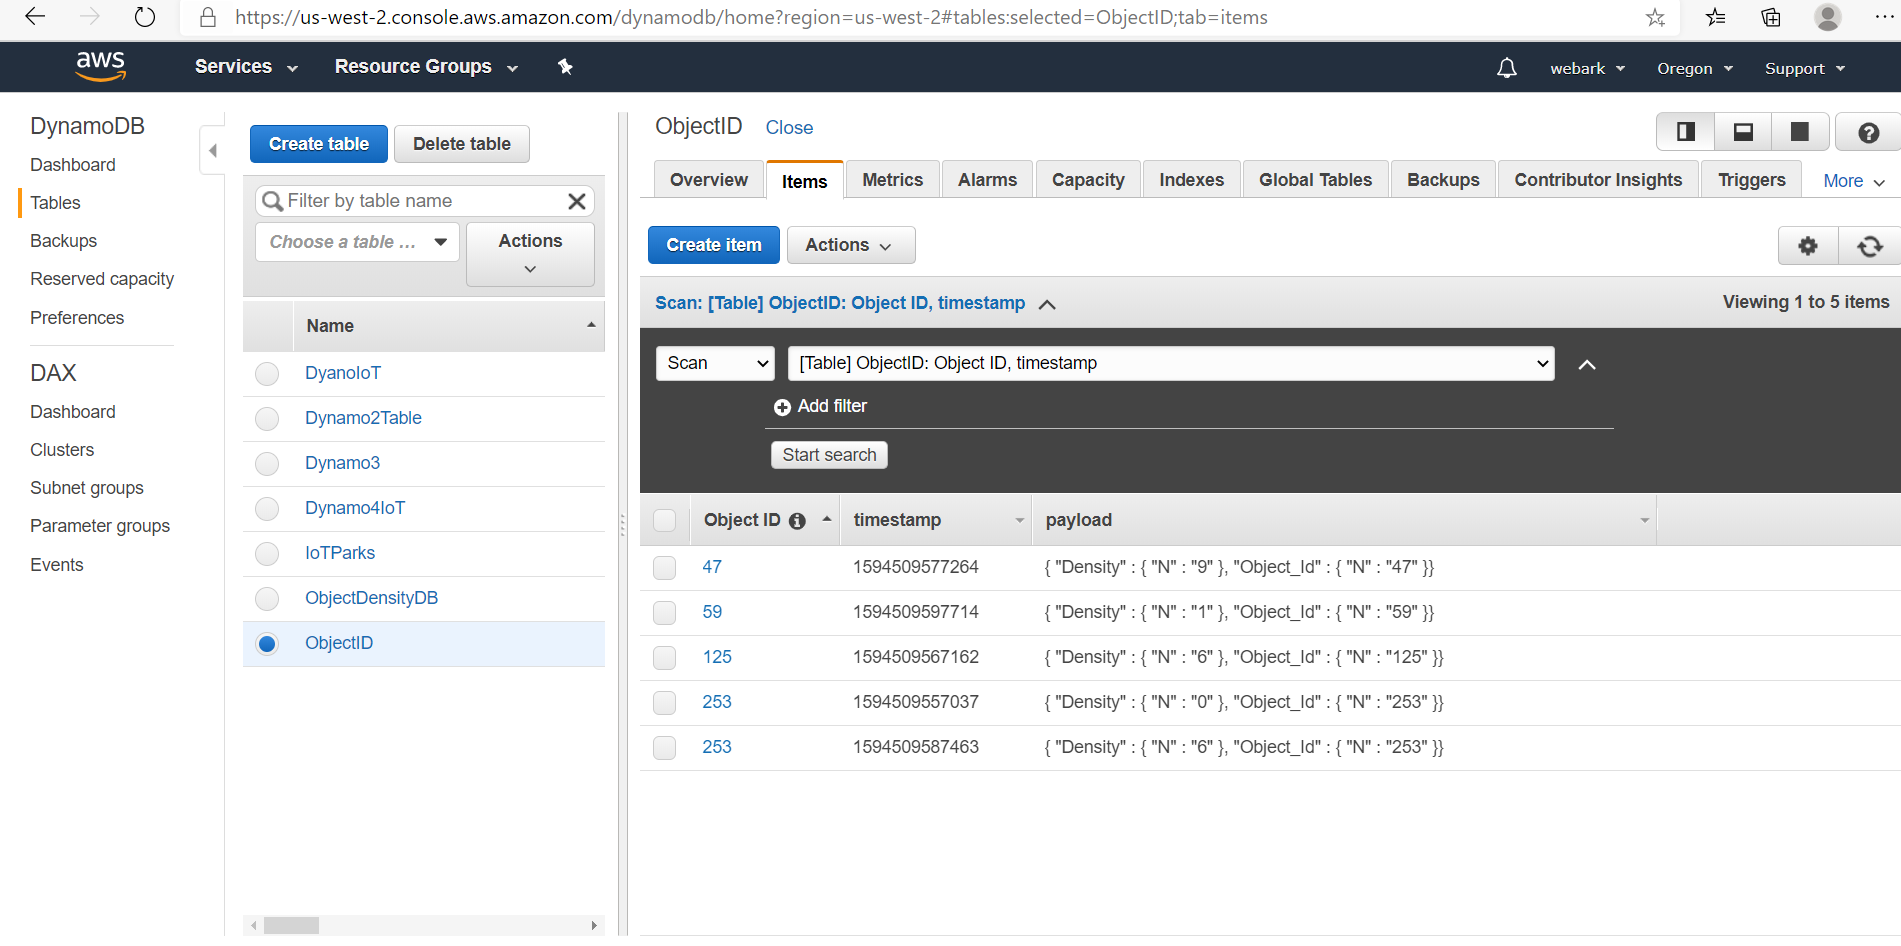Image resolution: width=1901 pixels, height=946 pixels.
Task: Click the plus icon to add filter
Action: [x=782, y=407]
